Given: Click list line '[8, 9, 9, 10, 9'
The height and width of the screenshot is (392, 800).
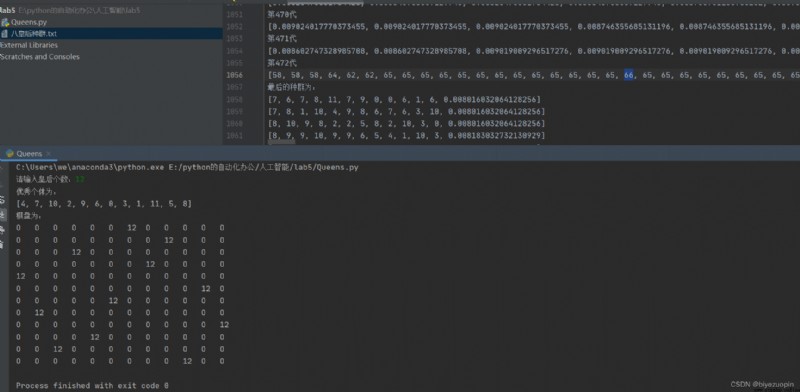Looking at the screenshot, I should (x=406, y=135).
